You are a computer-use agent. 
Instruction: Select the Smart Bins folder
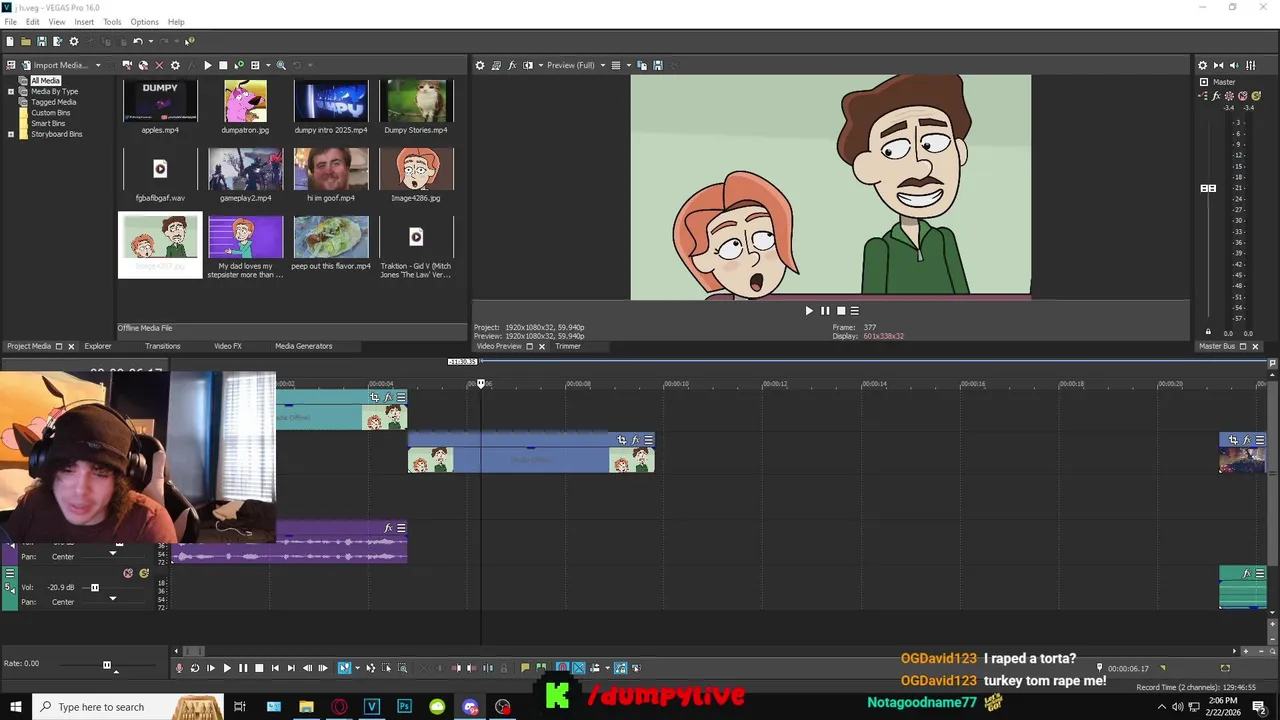48,123
